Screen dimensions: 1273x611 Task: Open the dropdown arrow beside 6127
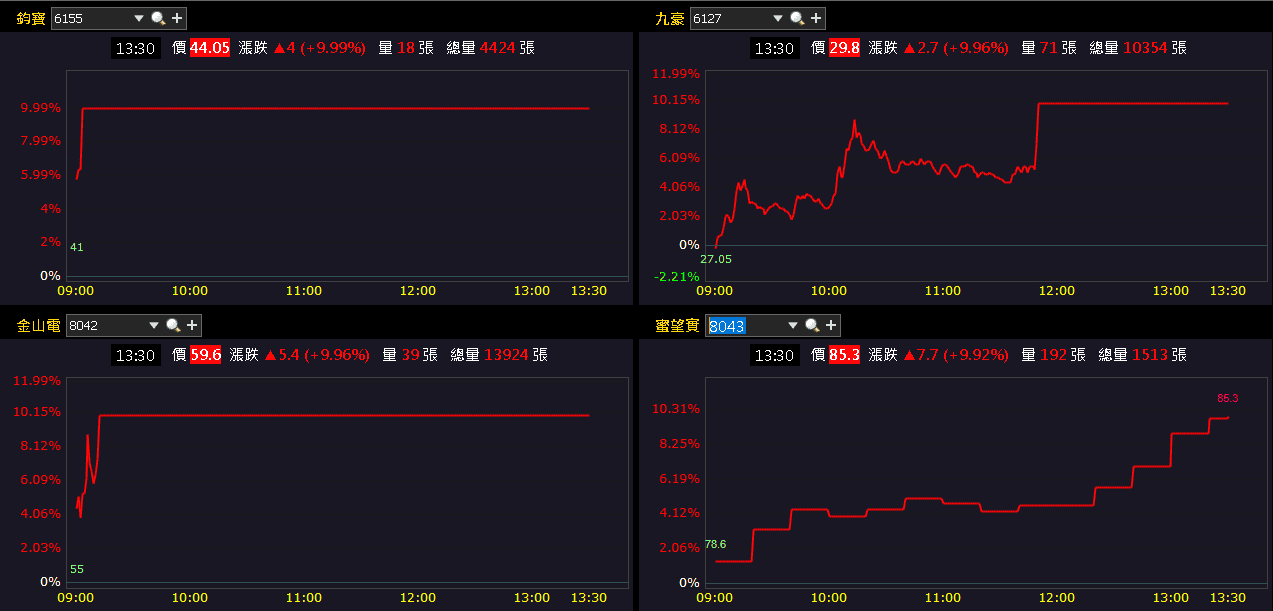click(777, 17)
